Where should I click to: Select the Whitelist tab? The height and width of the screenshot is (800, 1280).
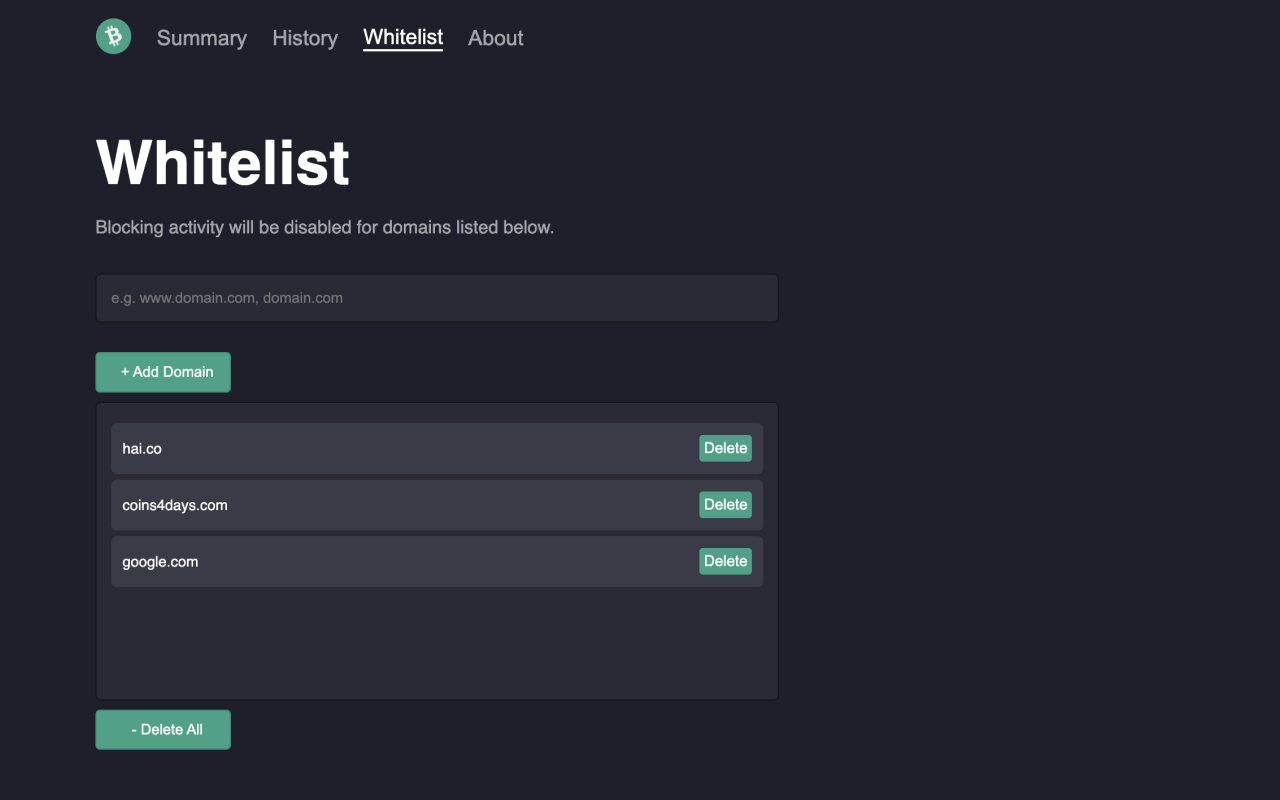pos(403,37)
